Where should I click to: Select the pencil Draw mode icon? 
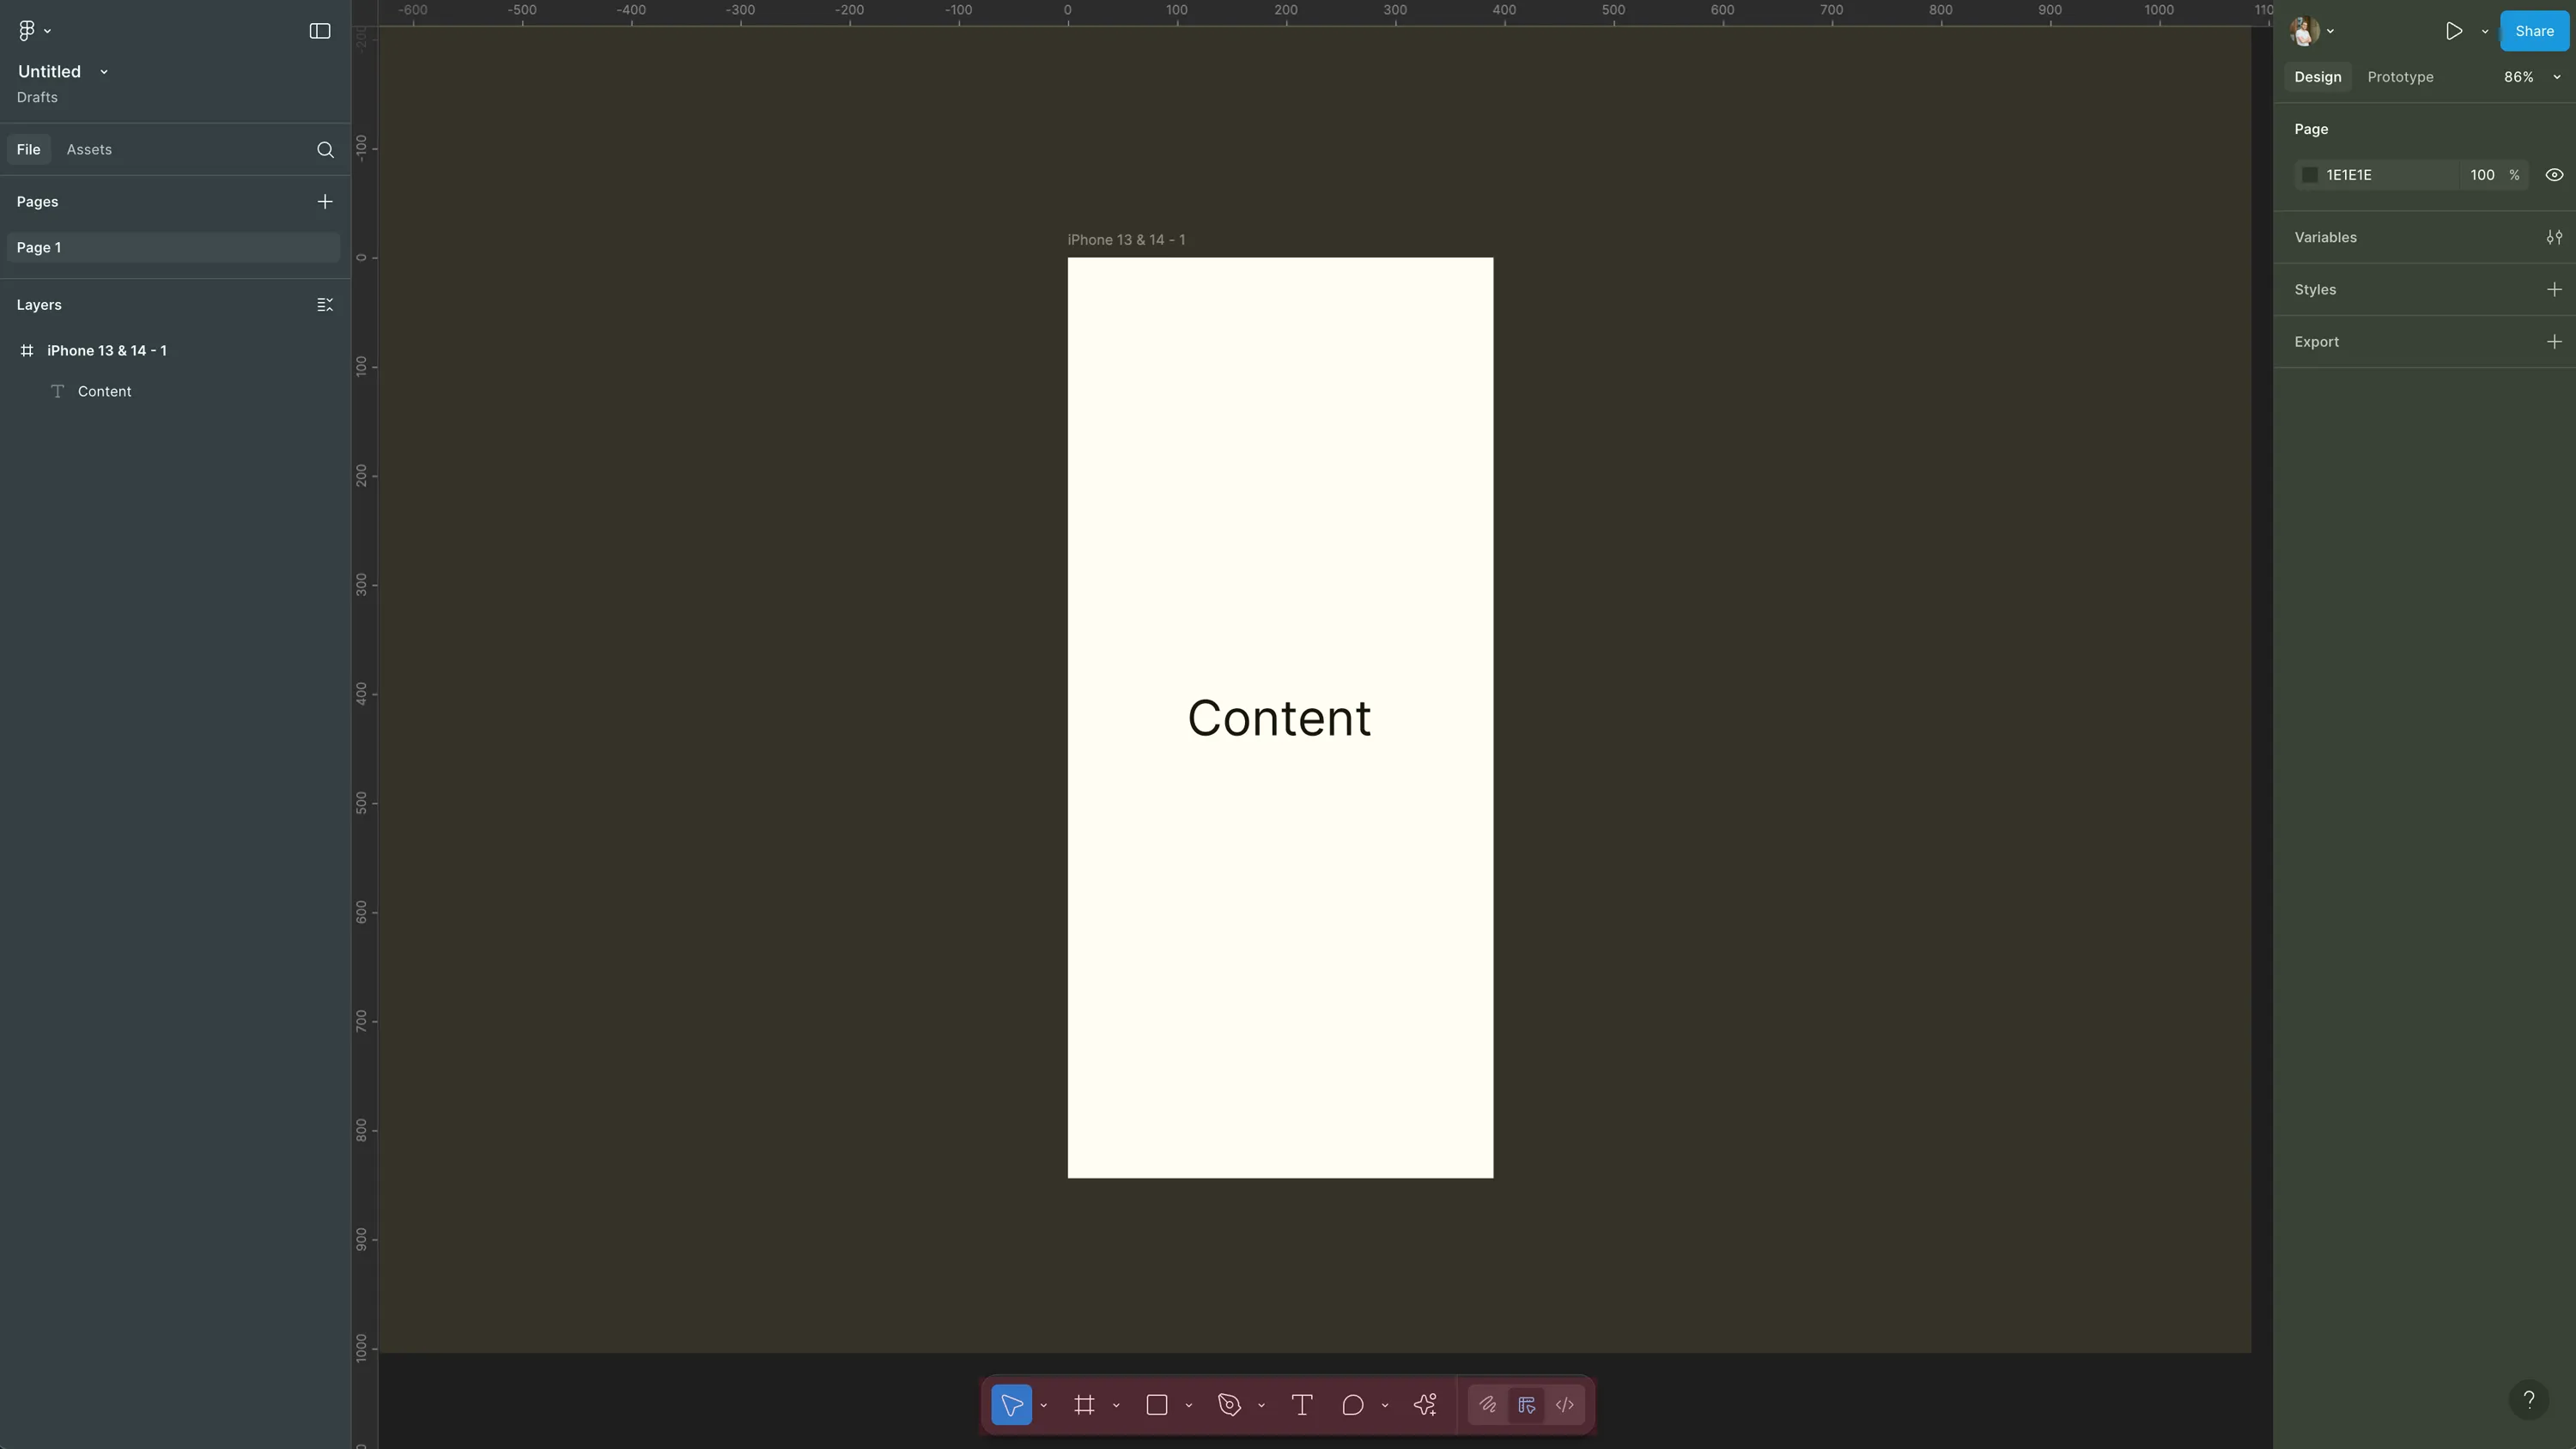pos(1487,1404)
